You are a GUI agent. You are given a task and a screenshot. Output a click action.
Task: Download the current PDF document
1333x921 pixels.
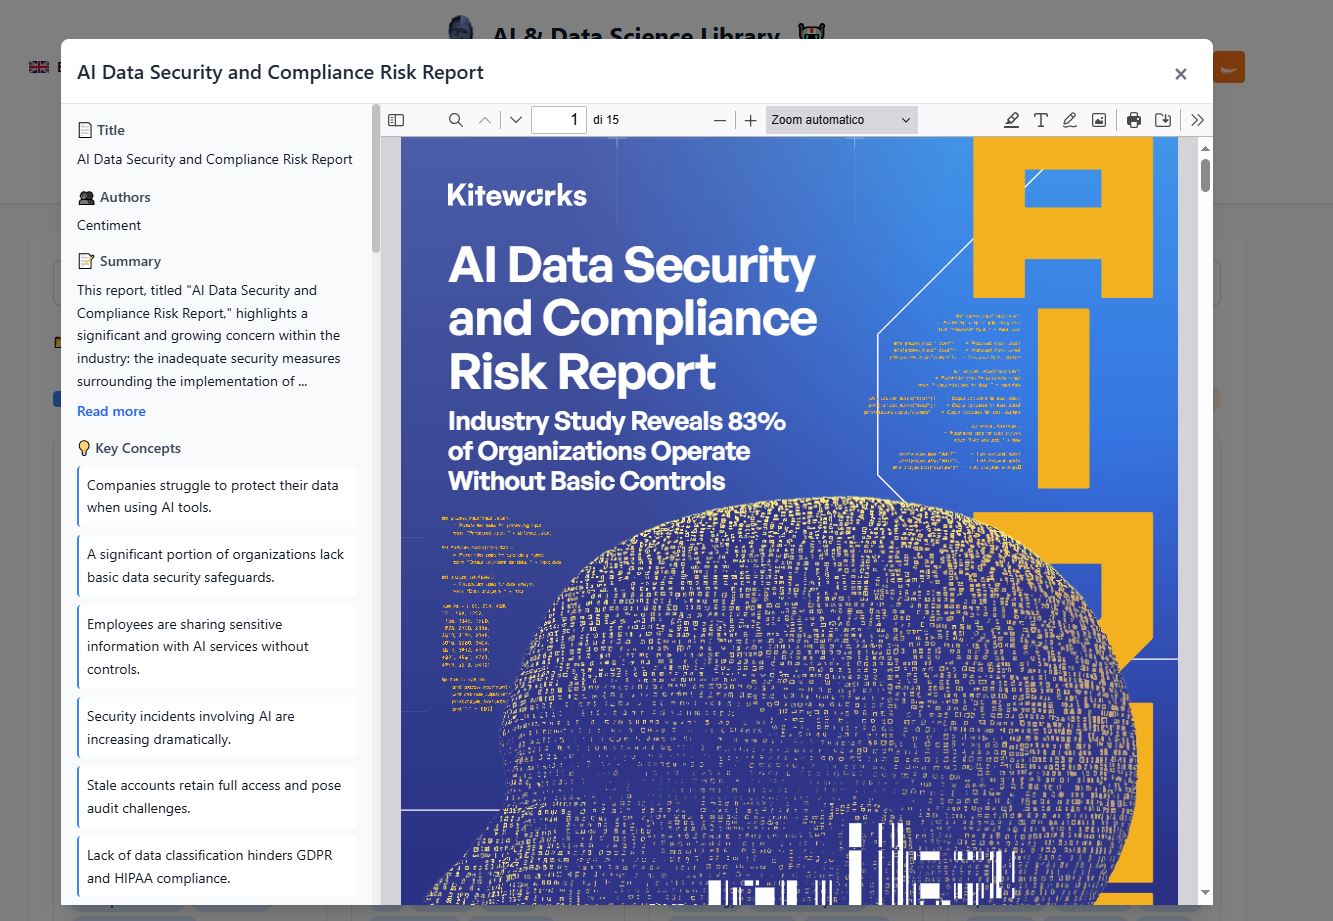[1162, 119]
